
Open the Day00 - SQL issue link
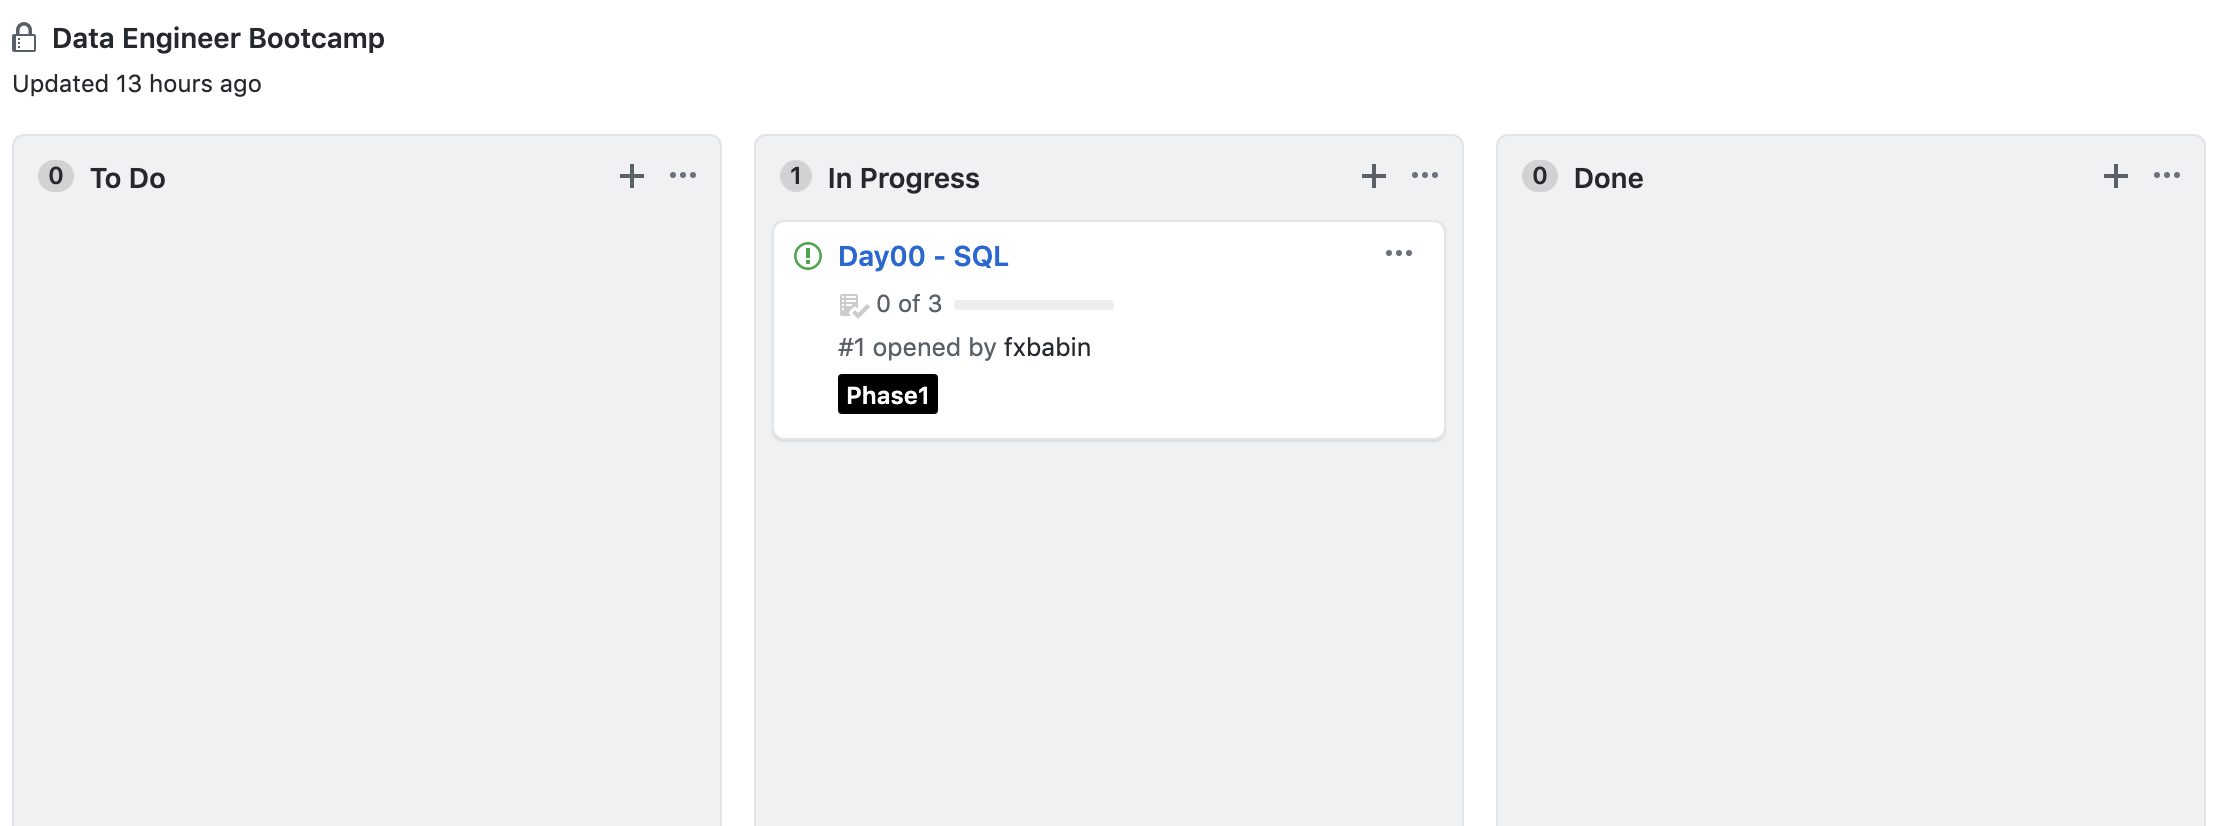pyautogui.click(x=922, y=256)
